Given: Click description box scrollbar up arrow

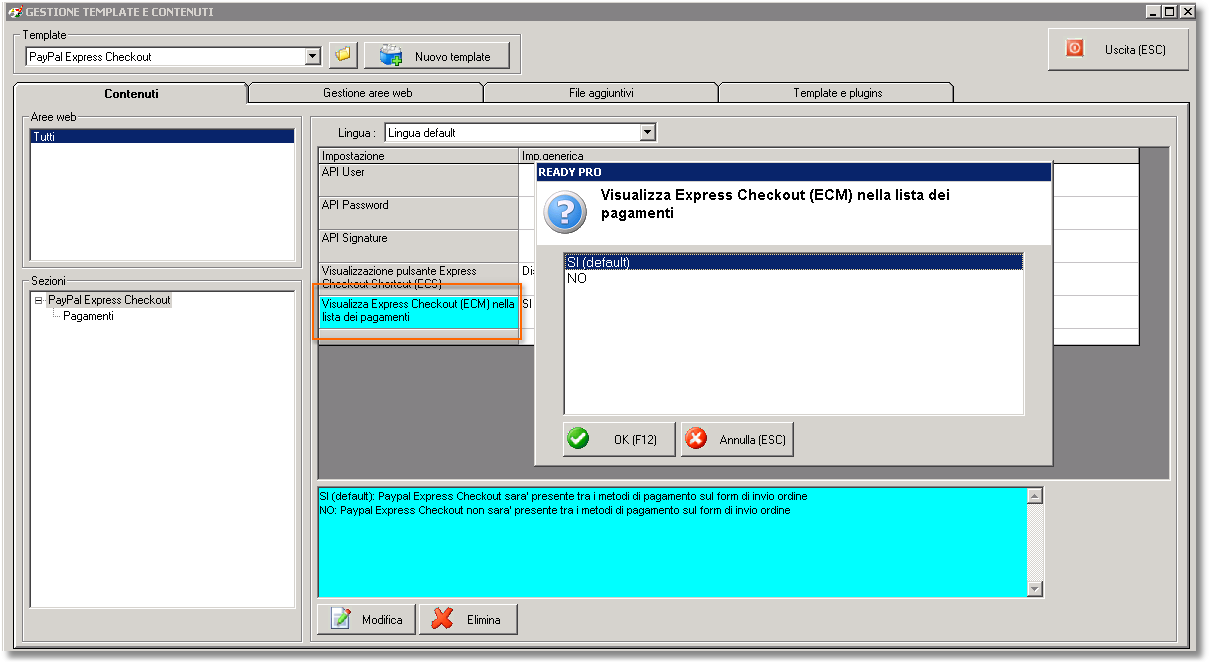Looking at the screenshot, I should pos(1035,495).
